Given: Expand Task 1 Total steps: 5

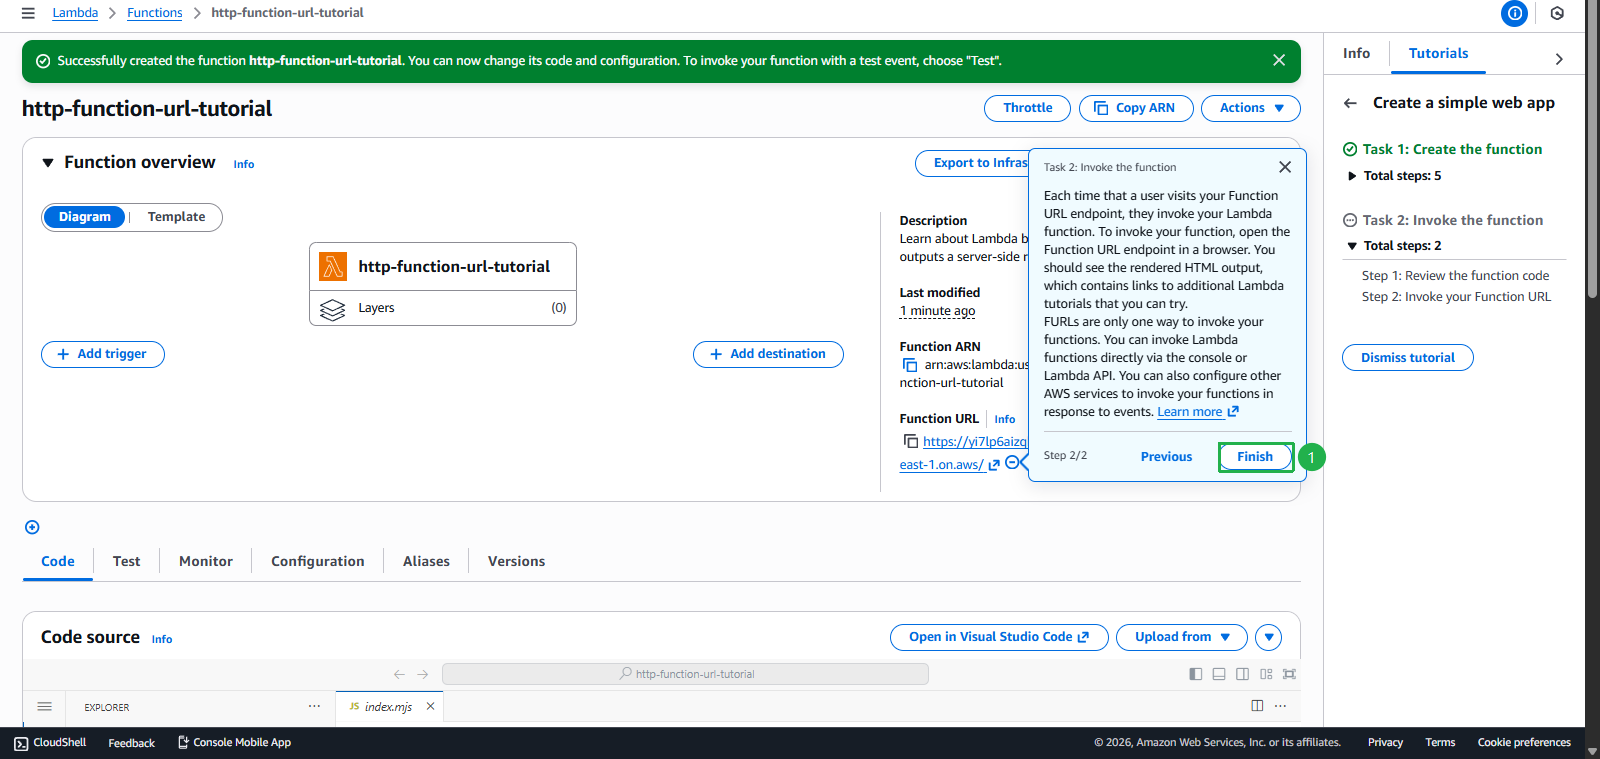Looking at the screenshot, I should (1352, 176).
